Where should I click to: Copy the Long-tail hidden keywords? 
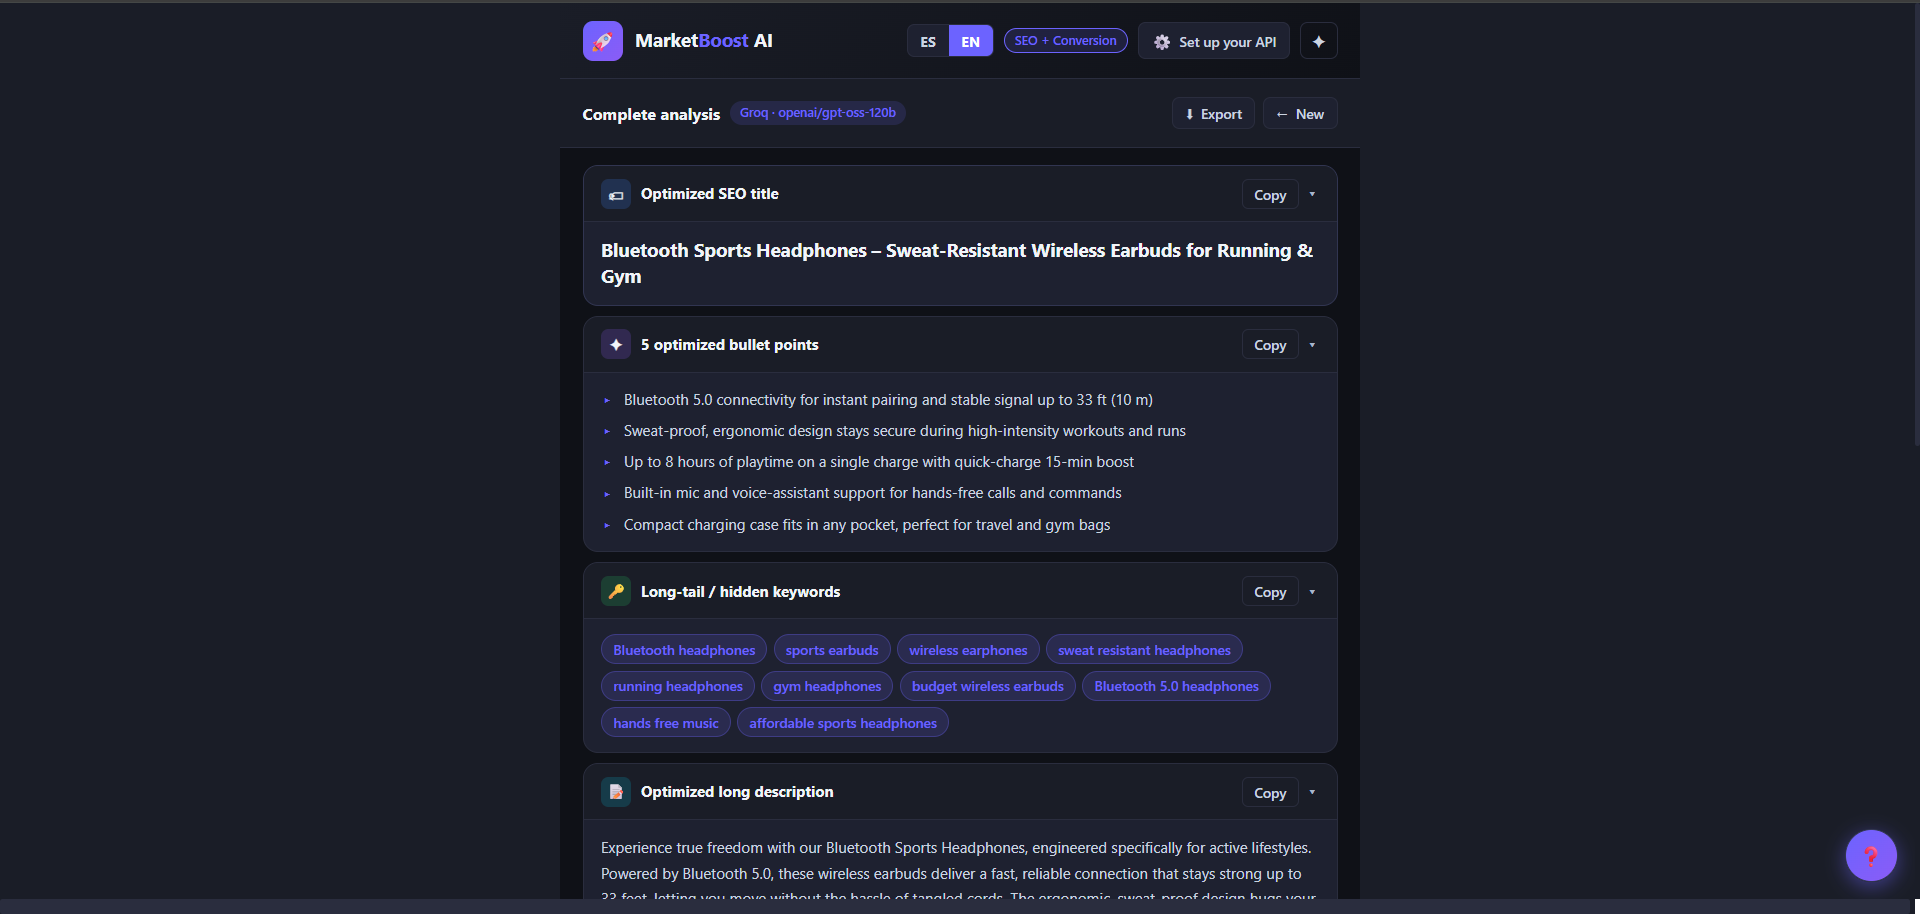tap(1270, 591)
